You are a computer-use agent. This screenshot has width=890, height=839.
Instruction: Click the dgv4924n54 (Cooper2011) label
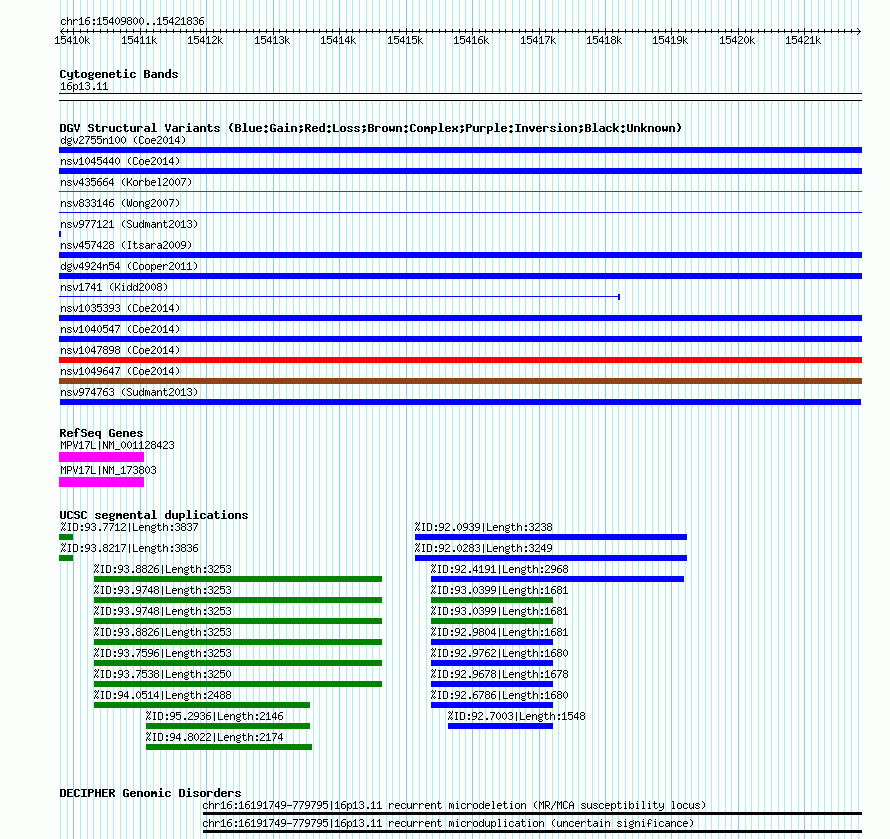pos(129,266)
